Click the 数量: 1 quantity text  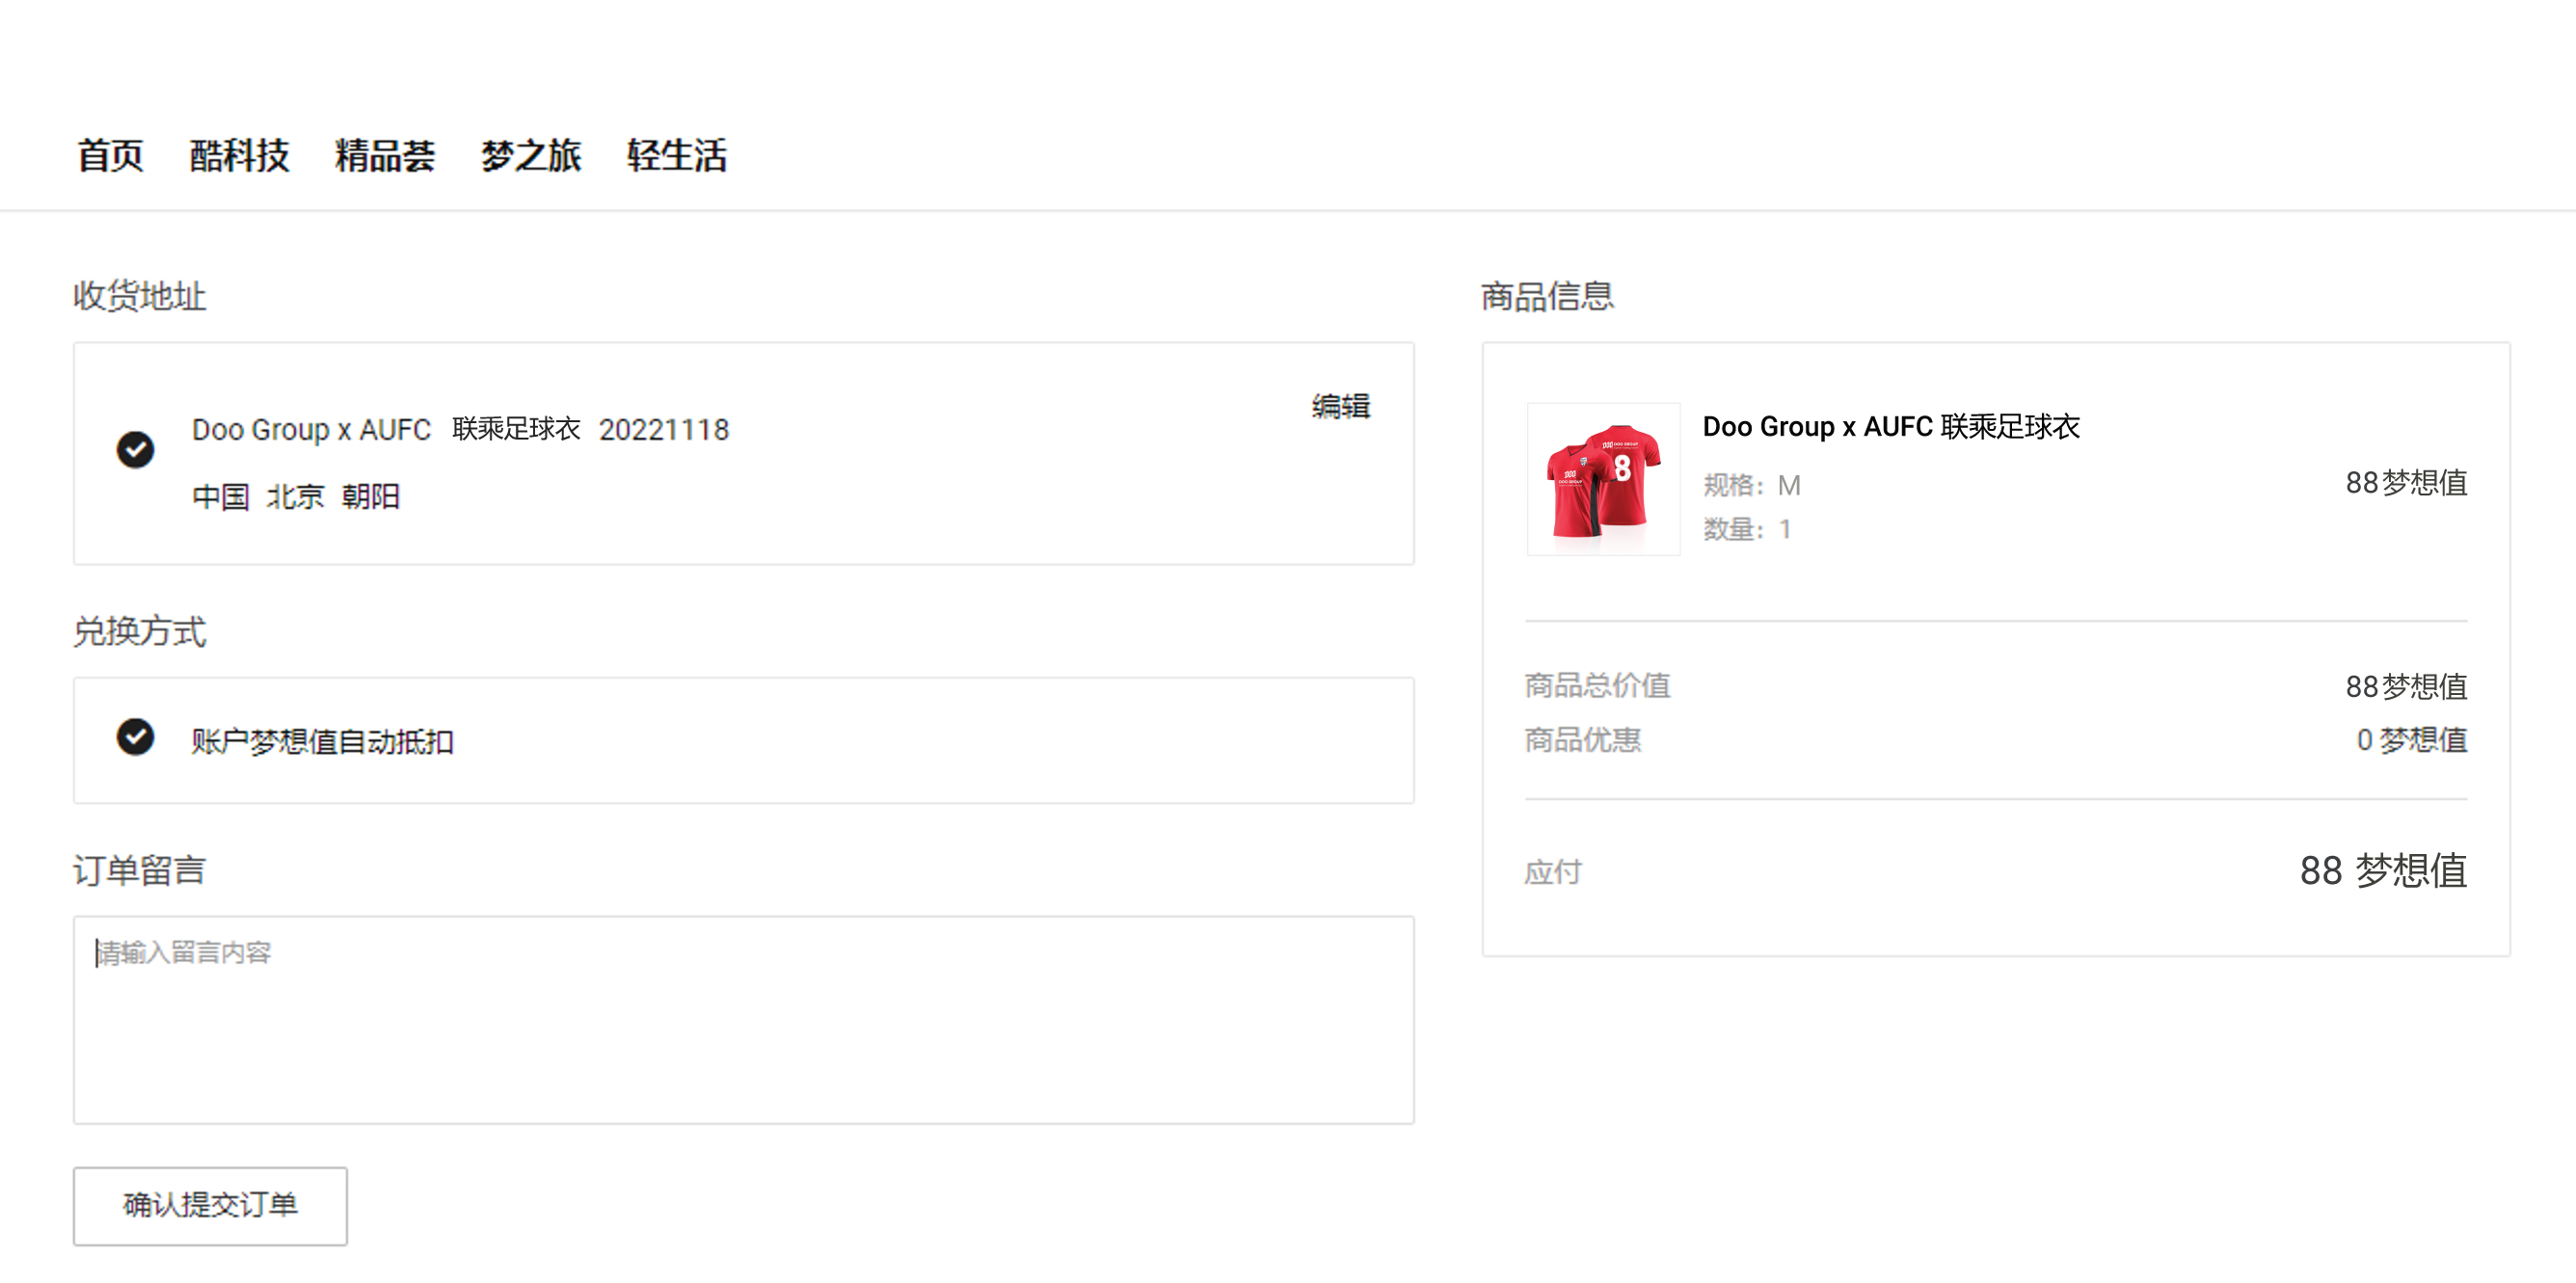(1746, 530)
